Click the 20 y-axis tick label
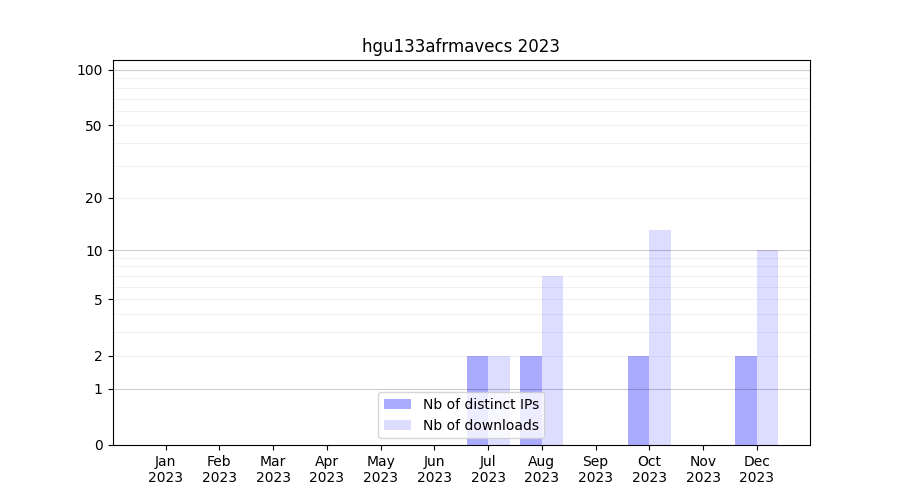The height and width of the screenshot is (500, 900). click(93, 198)
